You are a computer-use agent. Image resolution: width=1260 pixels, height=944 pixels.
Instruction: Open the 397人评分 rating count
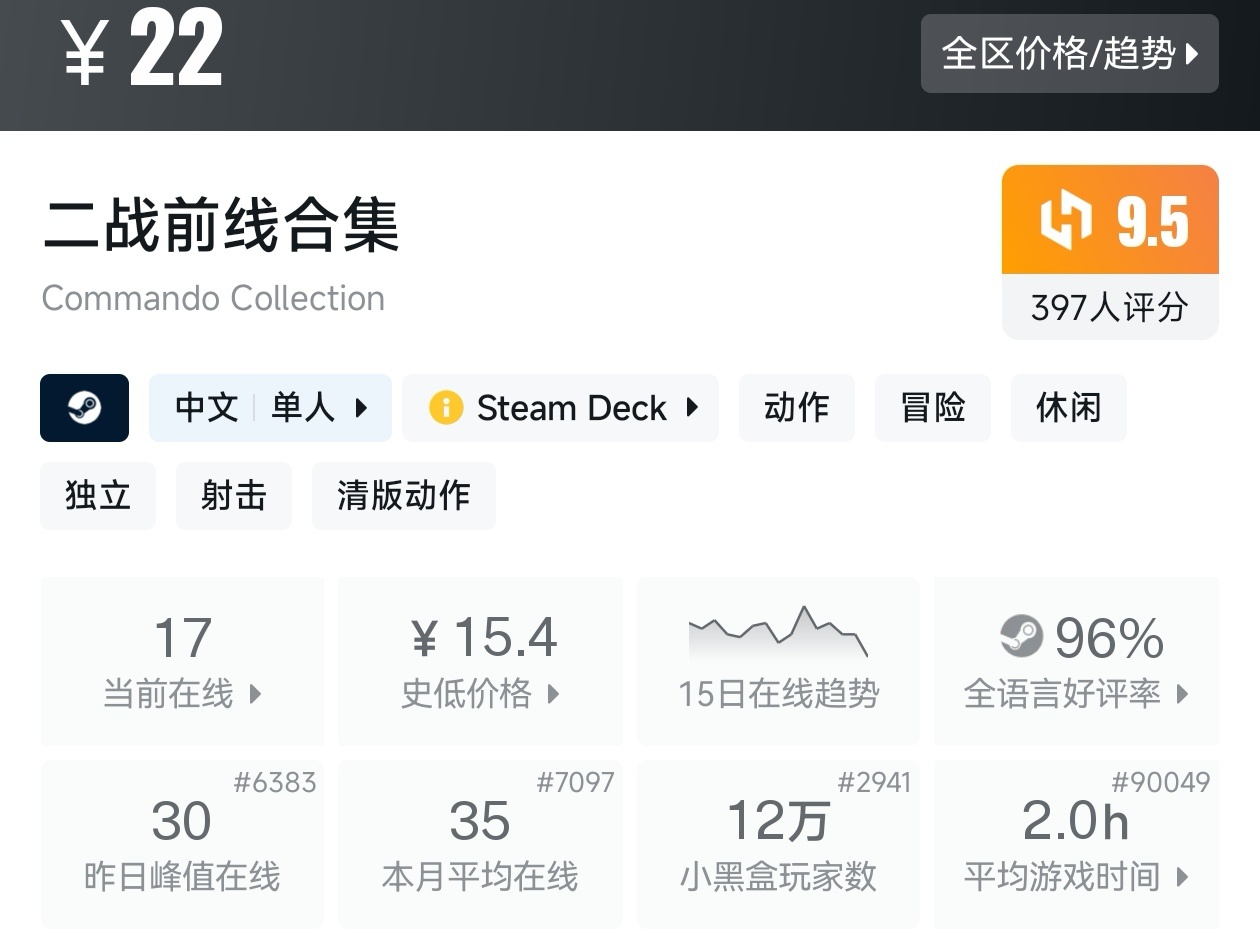point(1109,307)
